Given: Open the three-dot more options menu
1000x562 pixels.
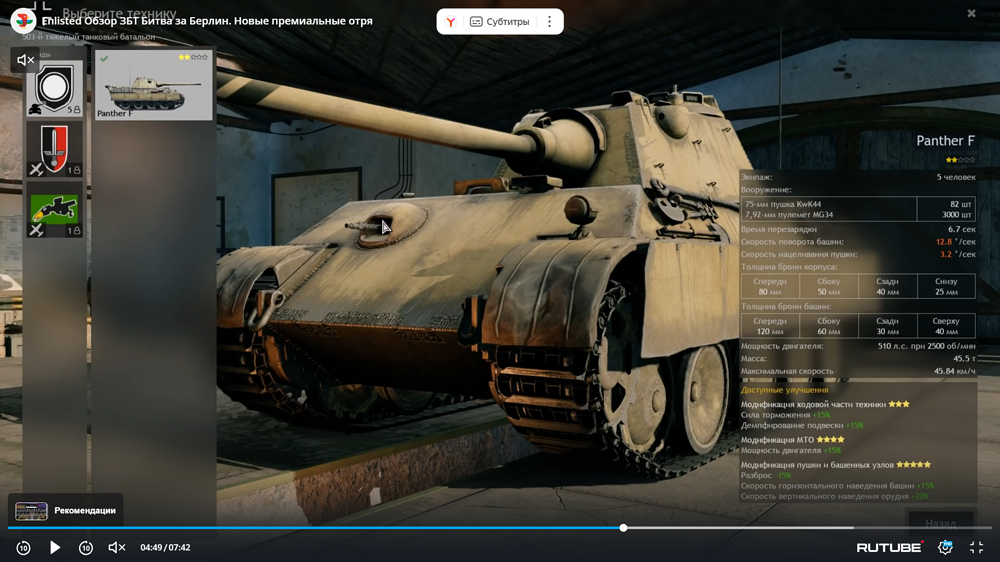Looking at the screenshot, I should (549, 22).
